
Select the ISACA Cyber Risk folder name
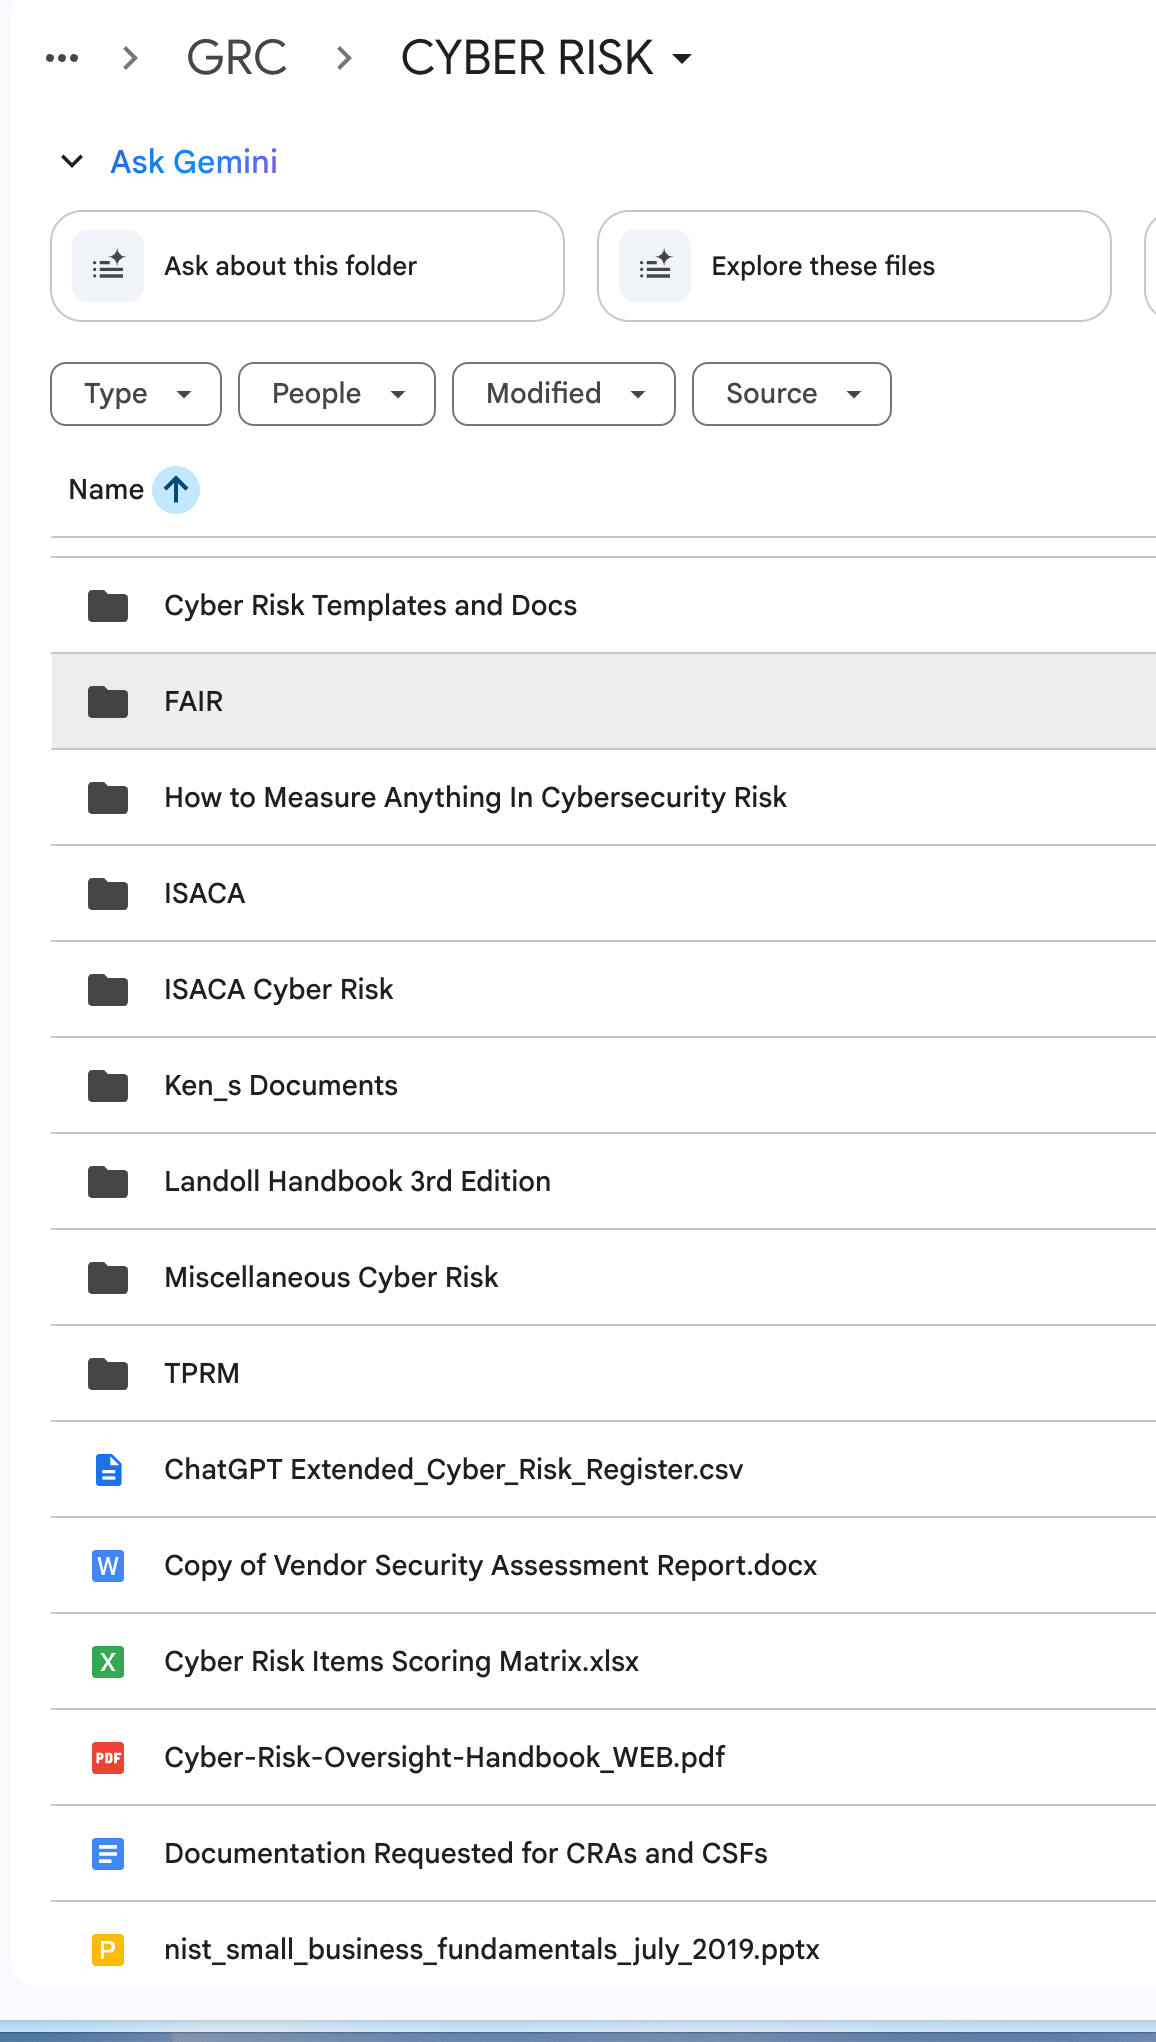point(279,990)
